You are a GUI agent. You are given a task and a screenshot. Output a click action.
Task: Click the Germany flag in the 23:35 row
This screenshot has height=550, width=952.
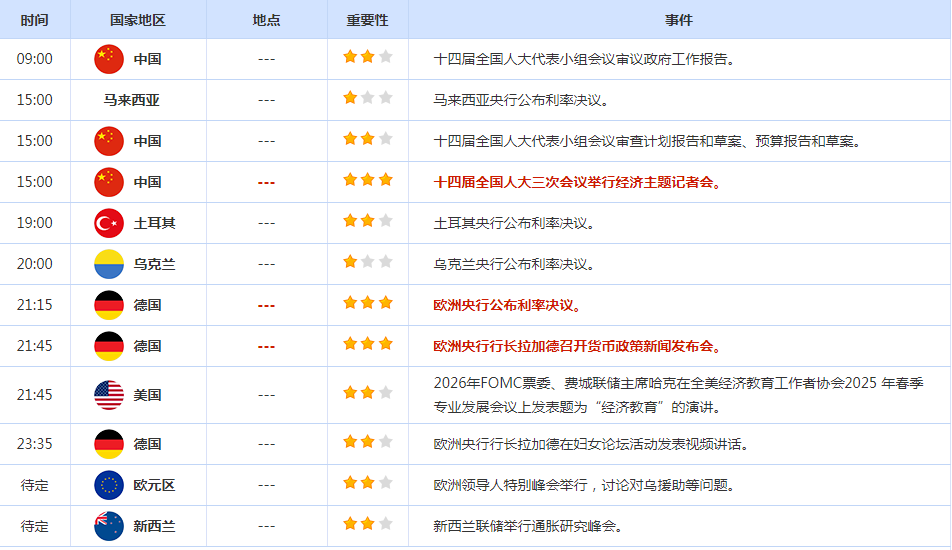108,444
